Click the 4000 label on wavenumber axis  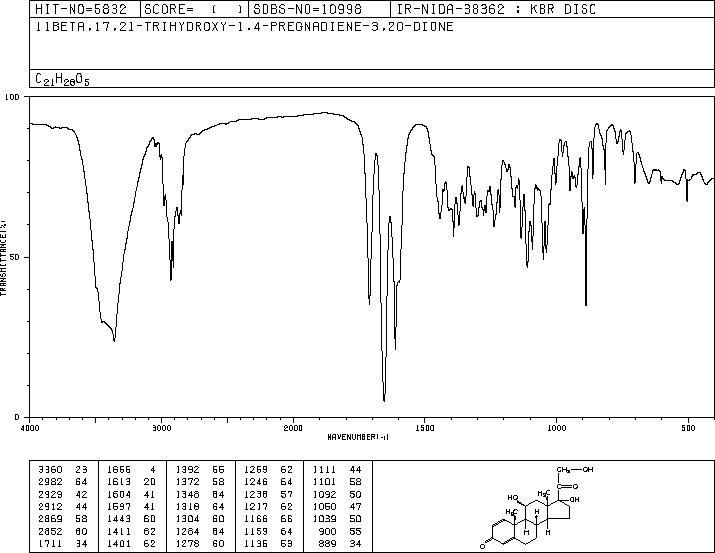point(30,428)
